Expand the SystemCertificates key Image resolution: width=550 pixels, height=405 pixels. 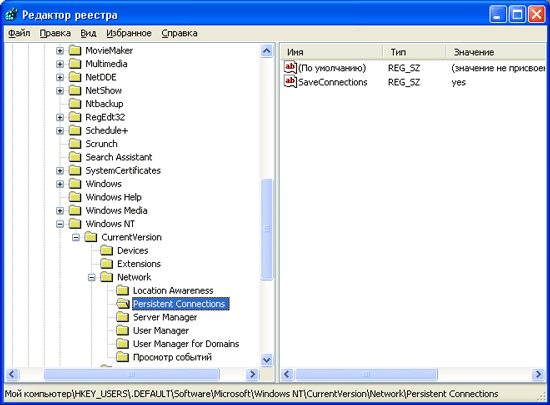(60, 171)
